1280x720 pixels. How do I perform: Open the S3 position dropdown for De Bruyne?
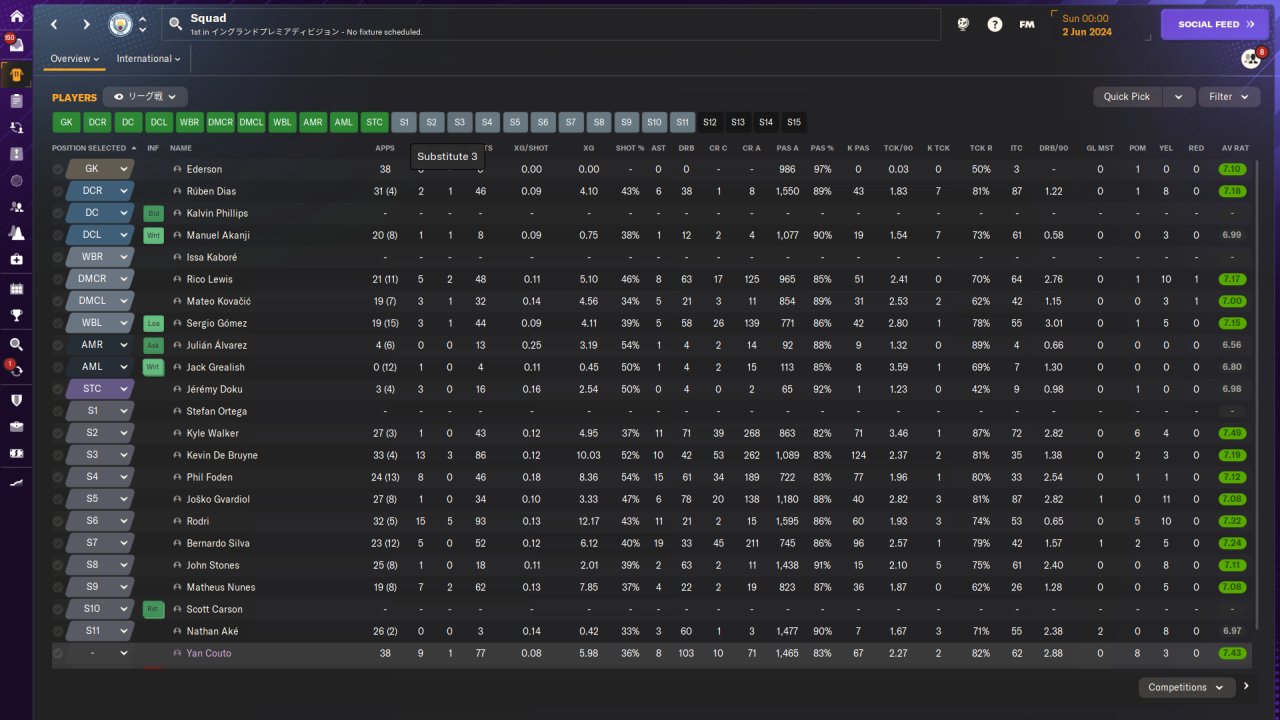(100, 455)
